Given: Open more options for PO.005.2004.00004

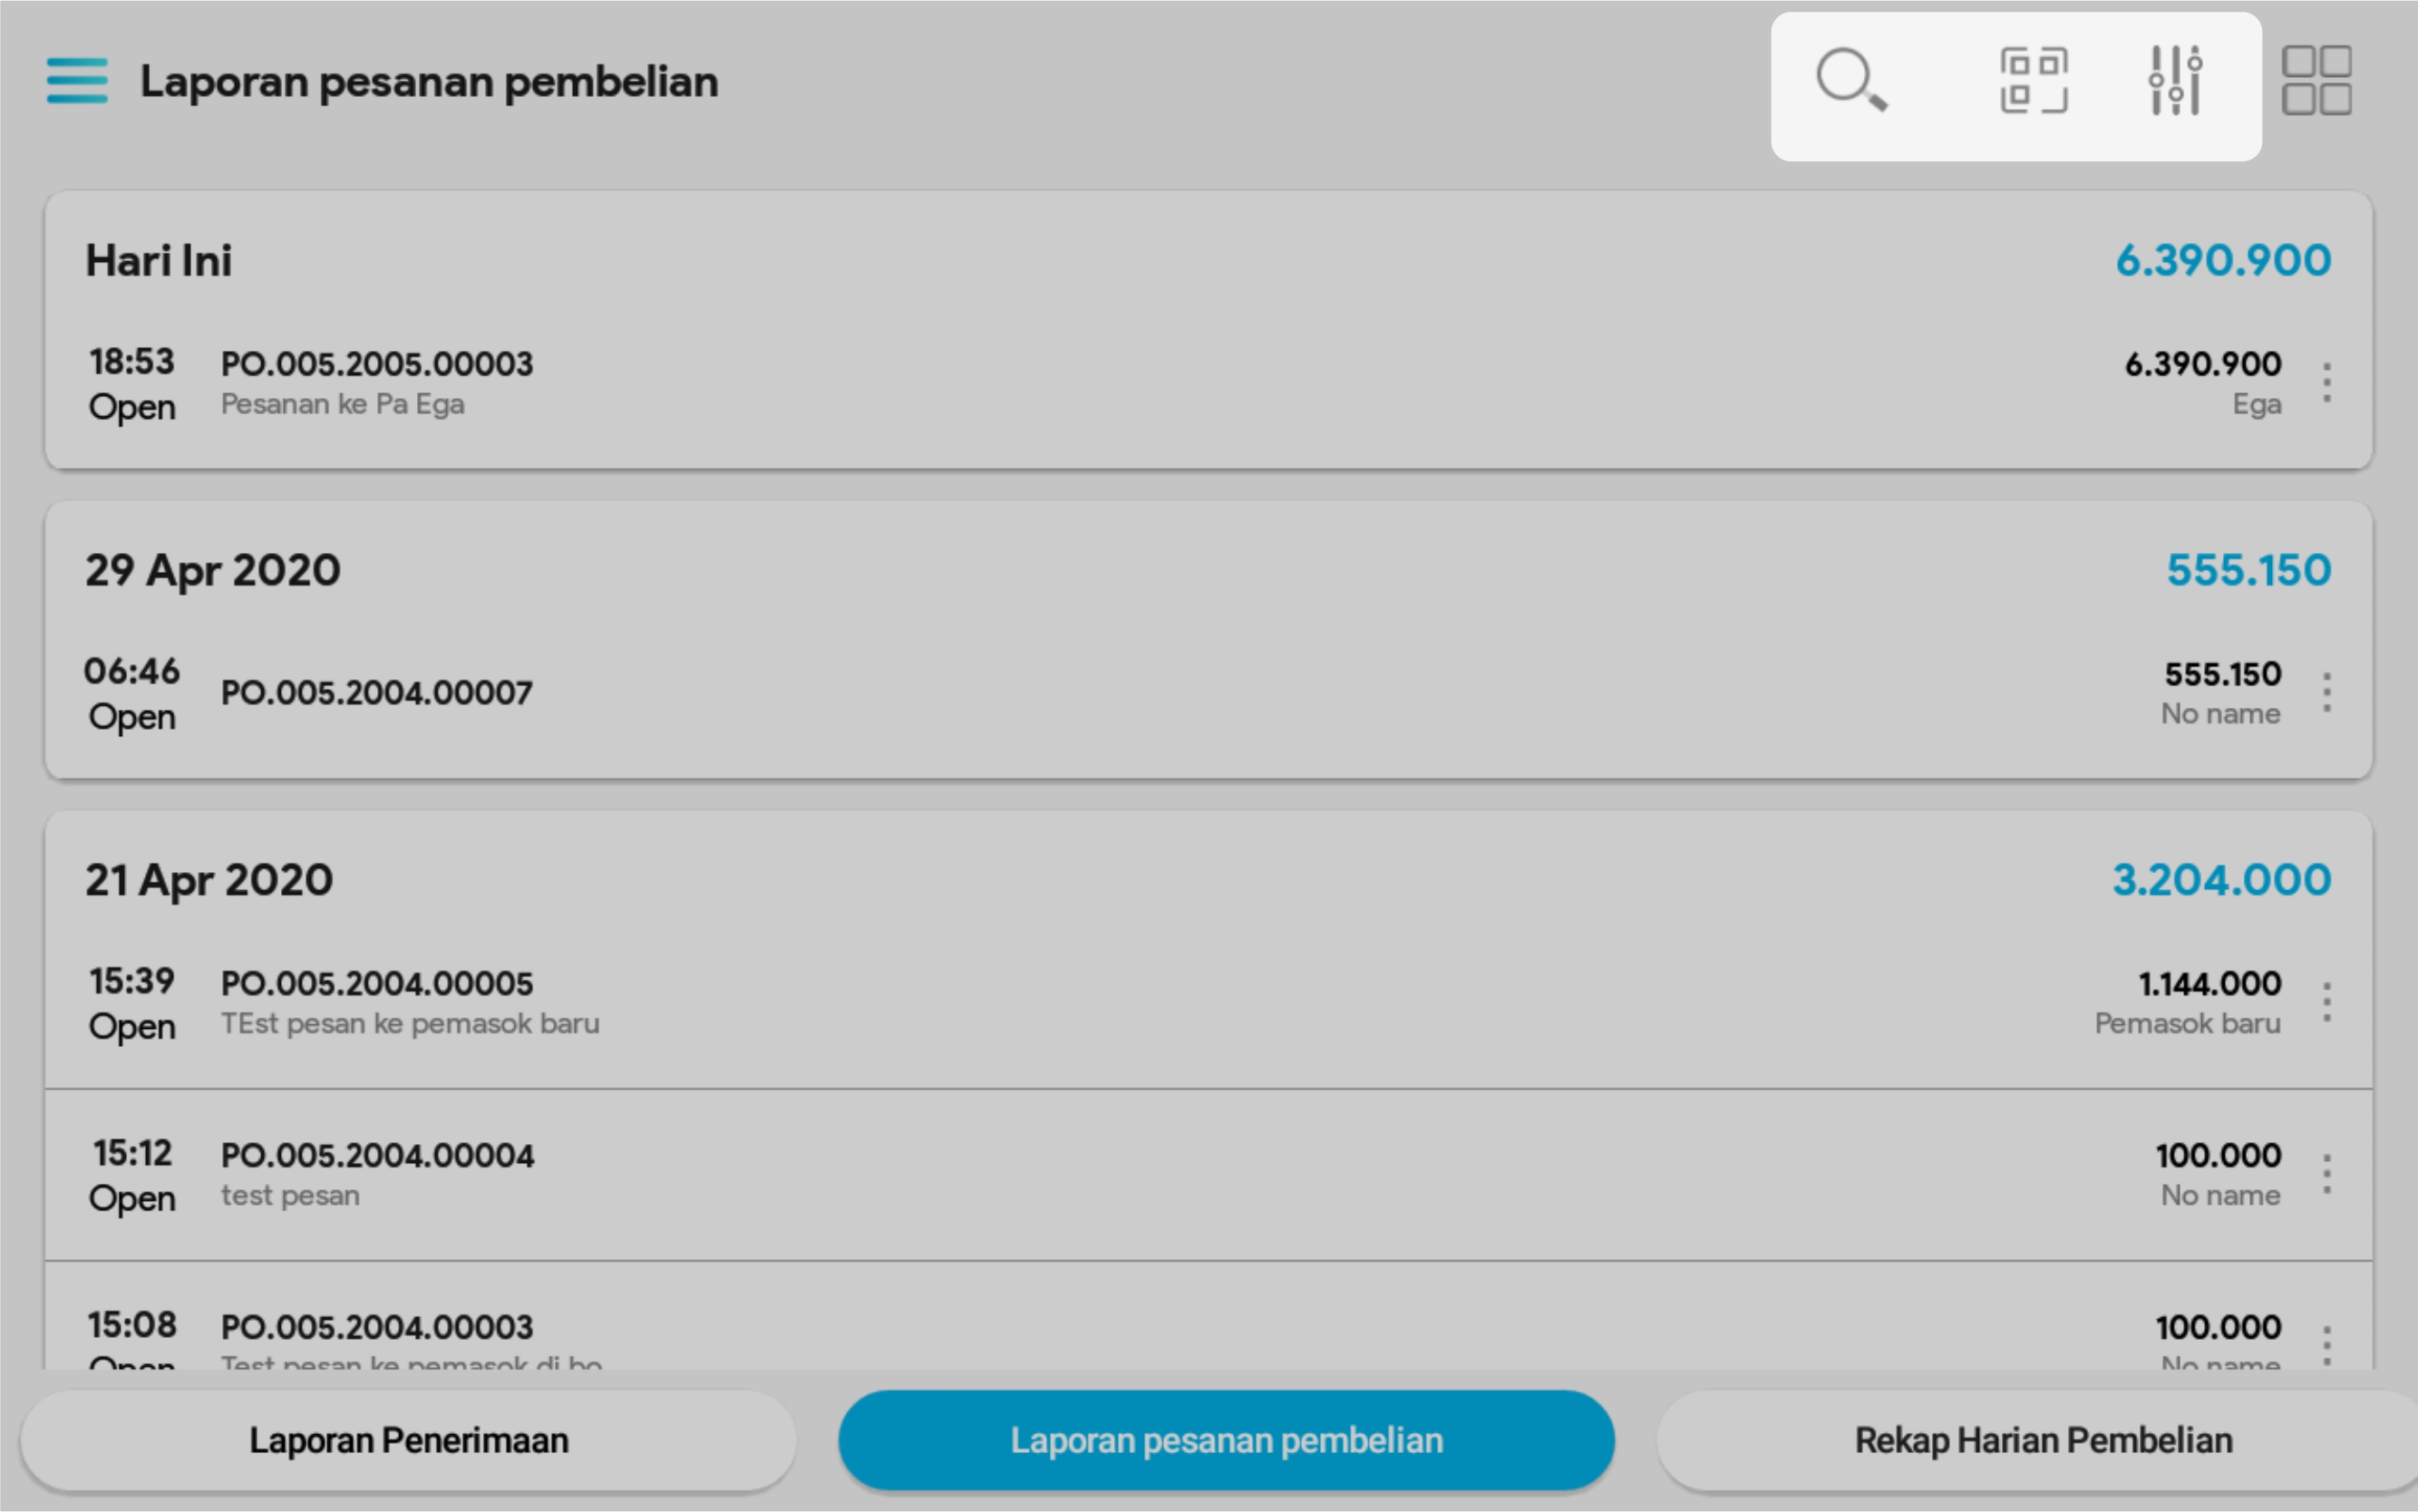Looking at the screenshot, I should click(x=2327, y=1174).
